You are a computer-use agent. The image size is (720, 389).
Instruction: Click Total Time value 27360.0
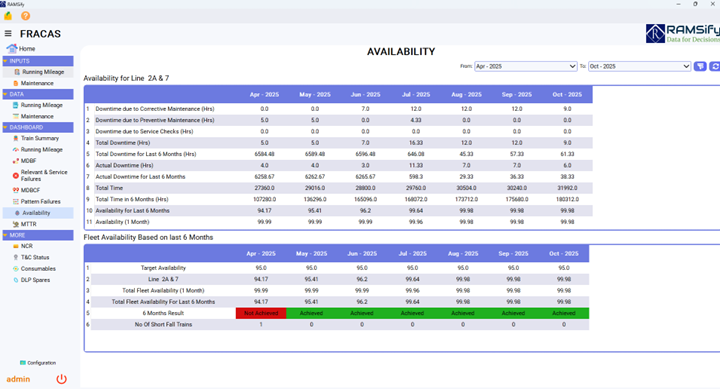264,188
